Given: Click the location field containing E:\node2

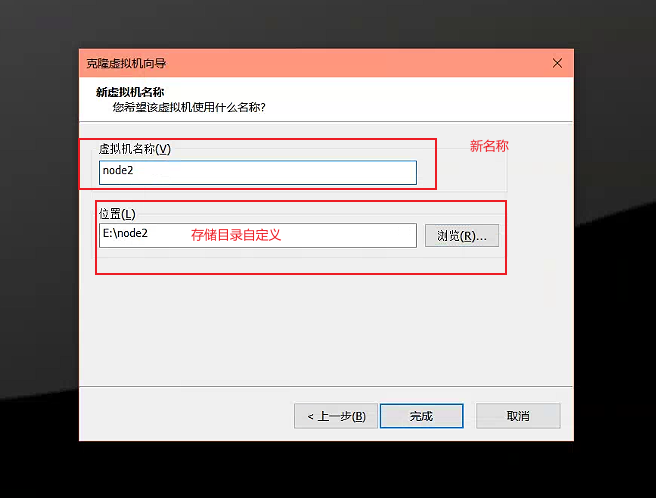Looking at the screenshot, I should coord(258,235).
